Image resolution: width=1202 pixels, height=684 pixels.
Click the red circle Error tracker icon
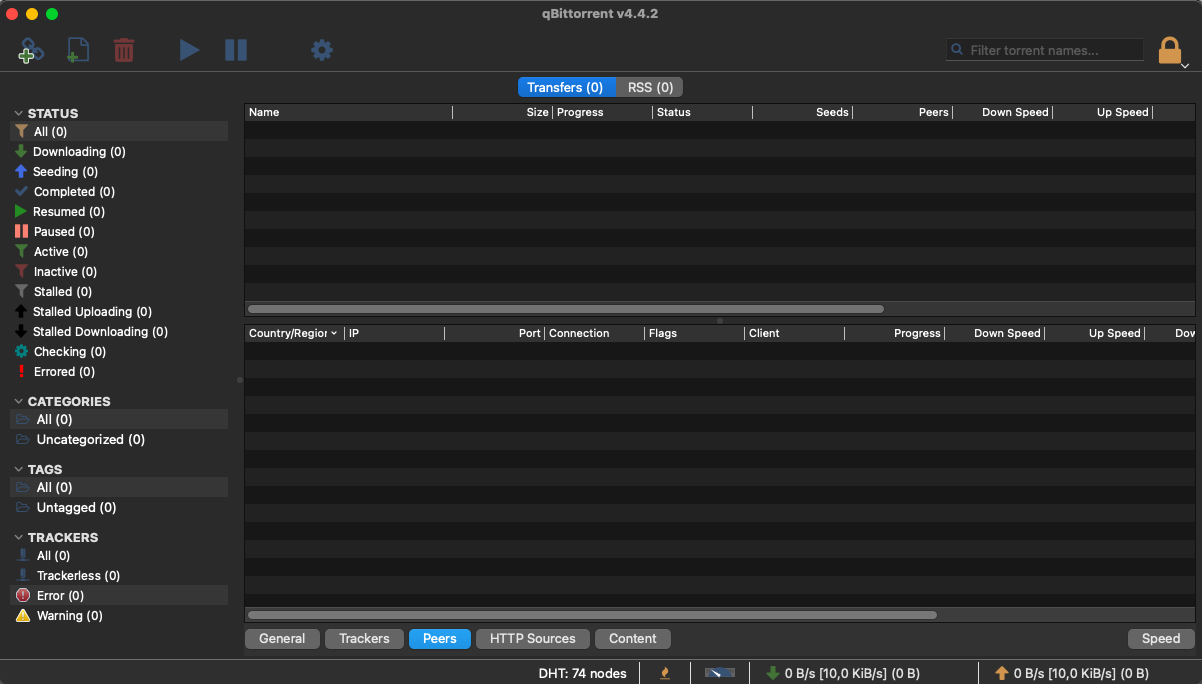23,595
